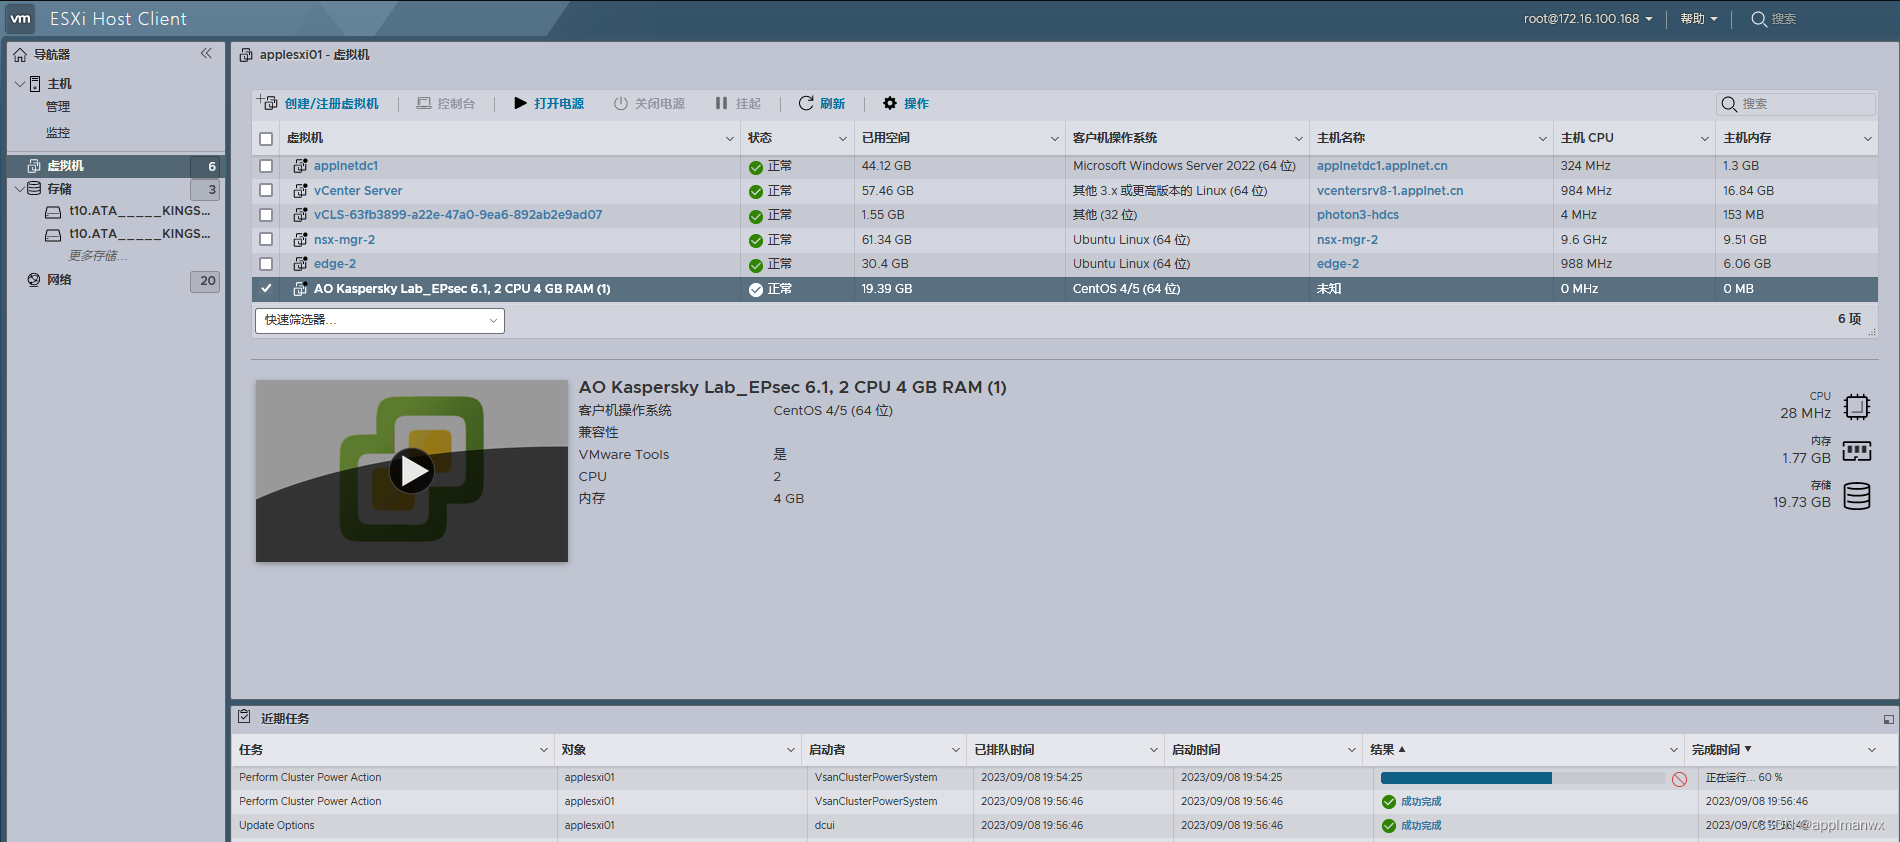Minimize the recent tasks panel with the corner icon
1900x842 pixels.
coord(1888,719)
